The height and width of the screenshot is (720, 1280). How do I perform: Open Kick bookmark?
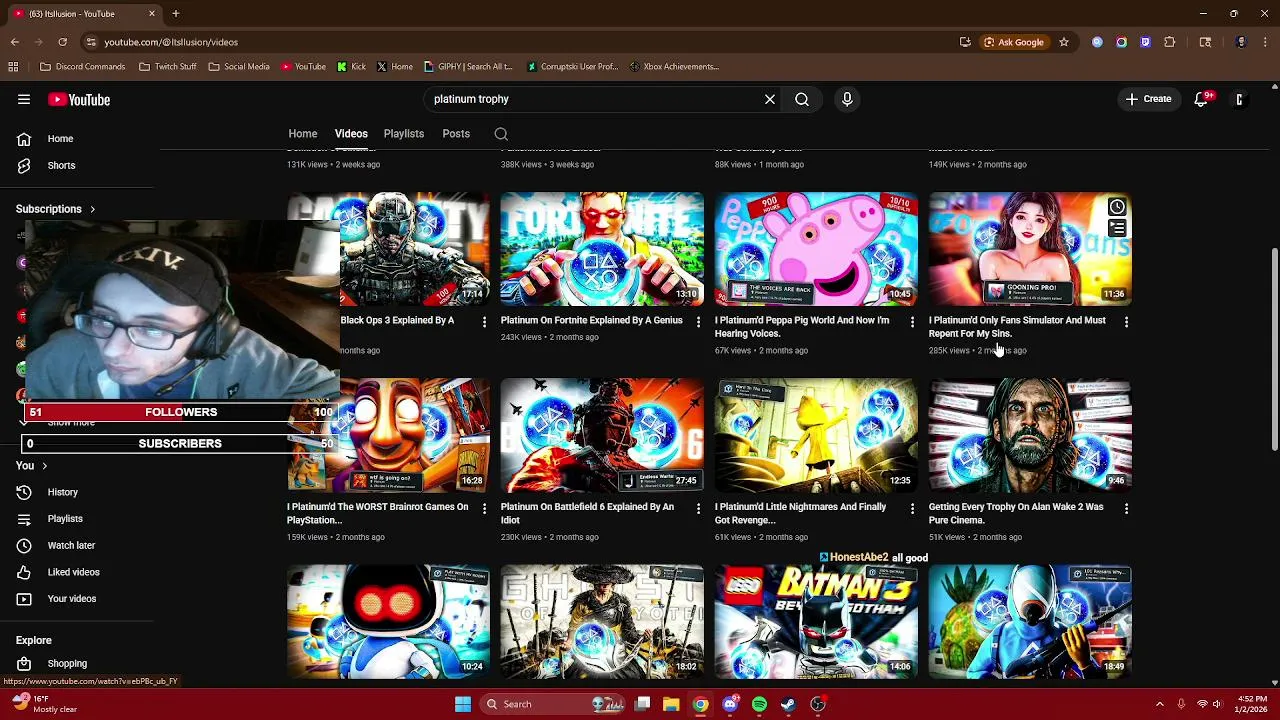point(352,67)
